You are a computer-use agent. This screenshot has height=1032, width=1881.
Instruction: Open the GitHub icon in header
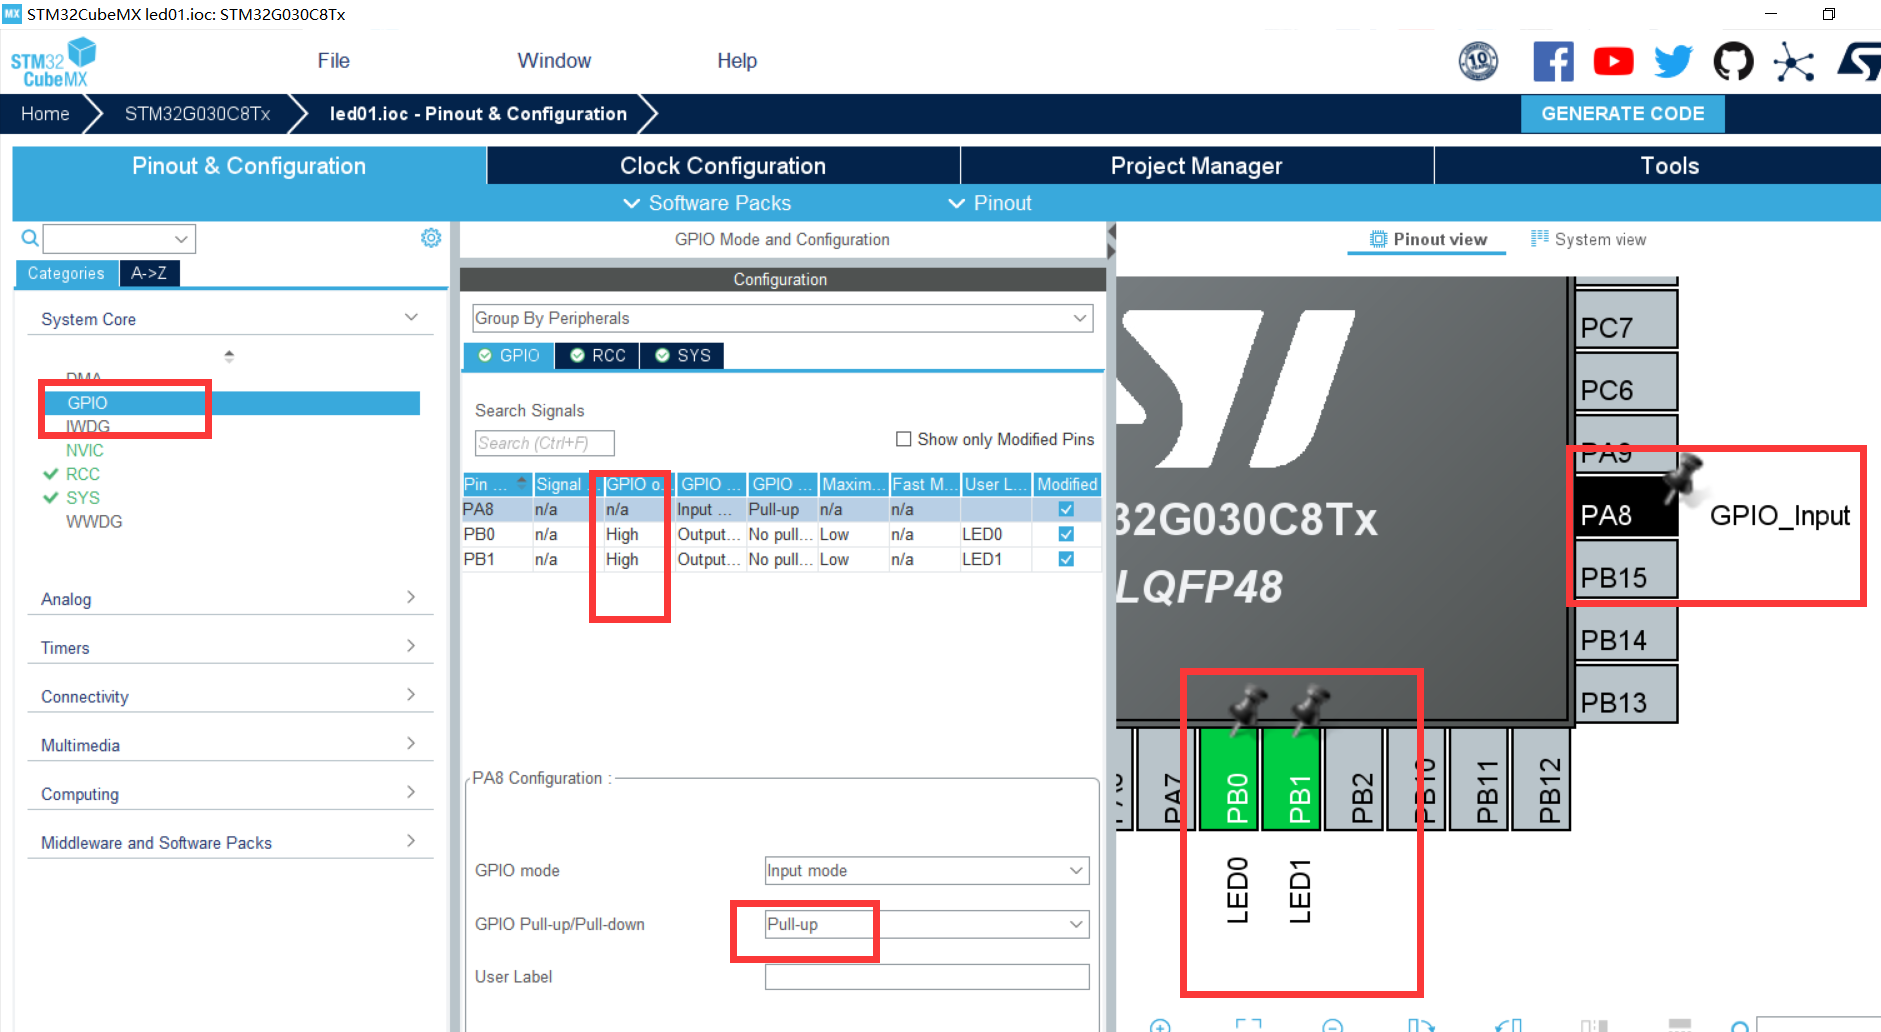1733,62
